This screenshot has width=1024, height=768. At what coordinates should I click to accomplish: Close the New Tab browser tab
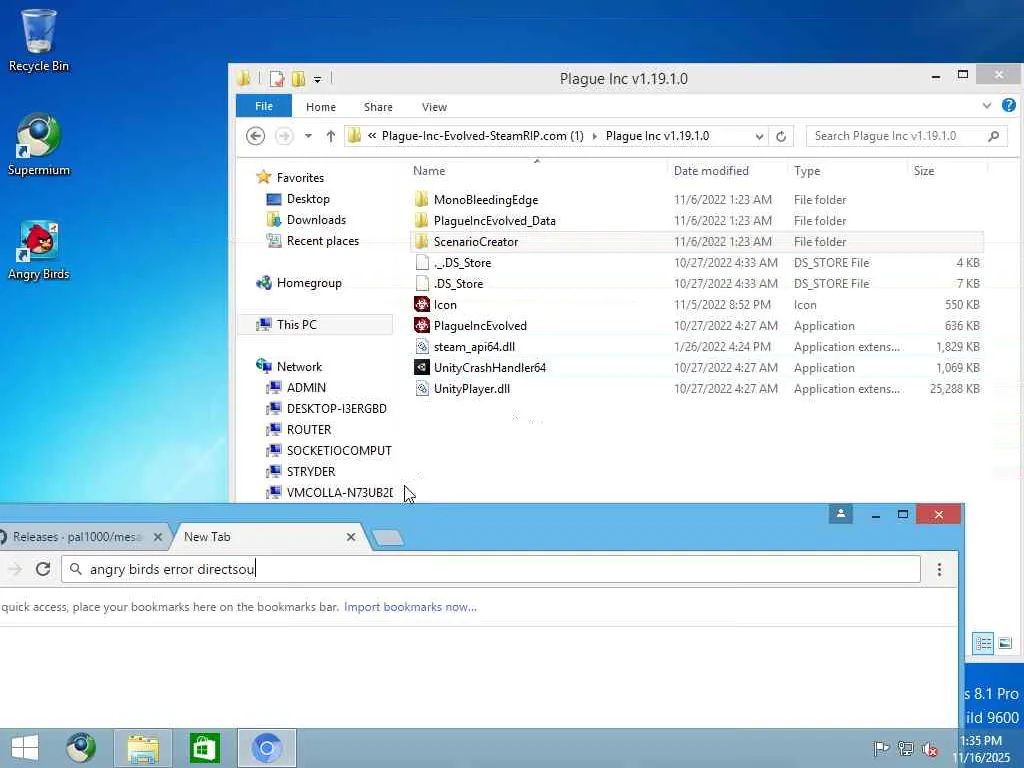(x=351, y=537)
